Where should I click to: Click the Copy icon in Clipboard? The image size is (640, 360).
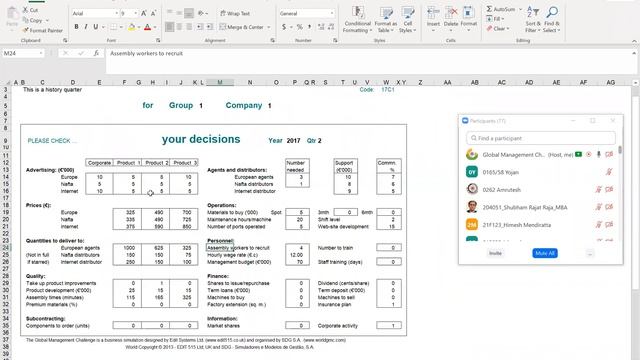point(25,20)
